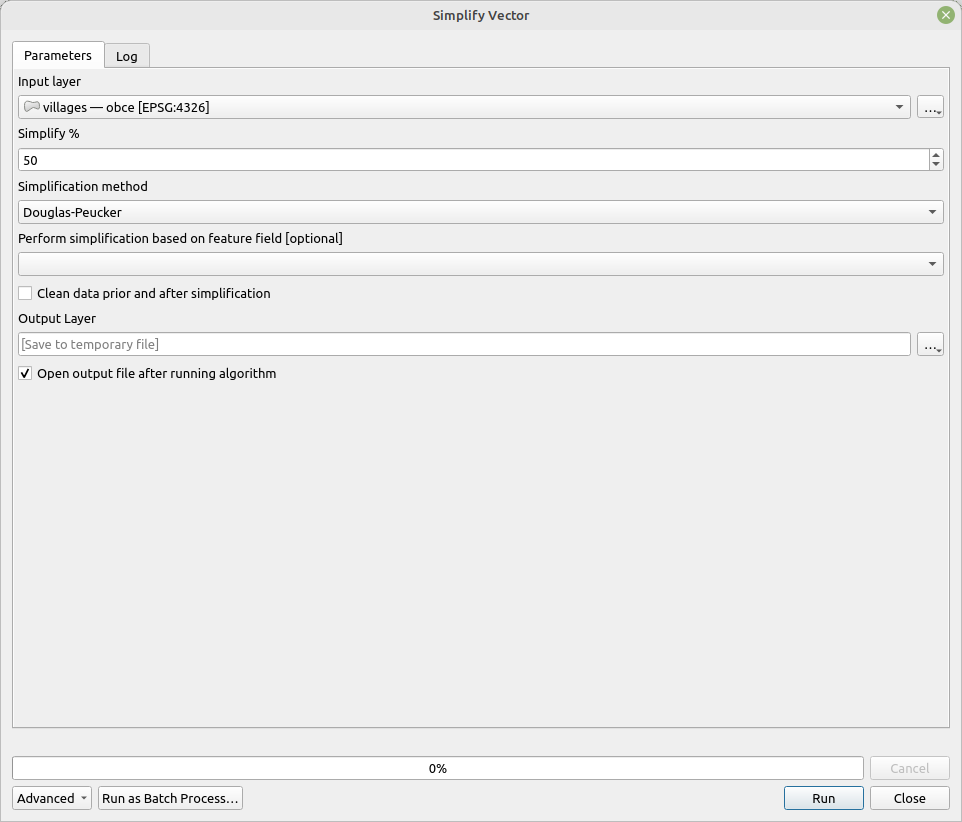Click the browse button beside Input layer
The image size is (962, 822).
[930, 107]
